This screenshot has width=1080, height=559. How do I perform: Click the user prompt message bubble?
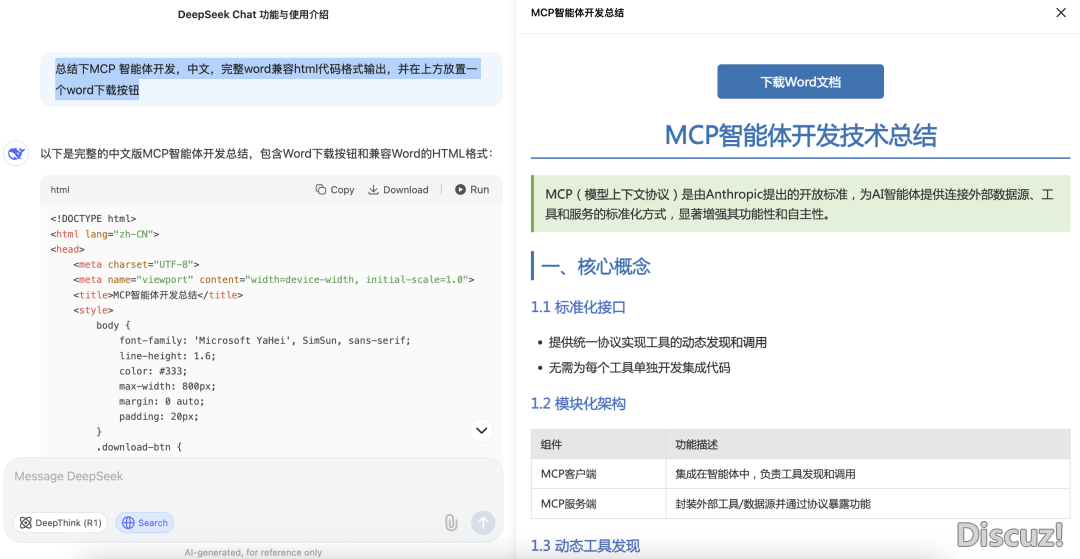(x=271, y=79)
